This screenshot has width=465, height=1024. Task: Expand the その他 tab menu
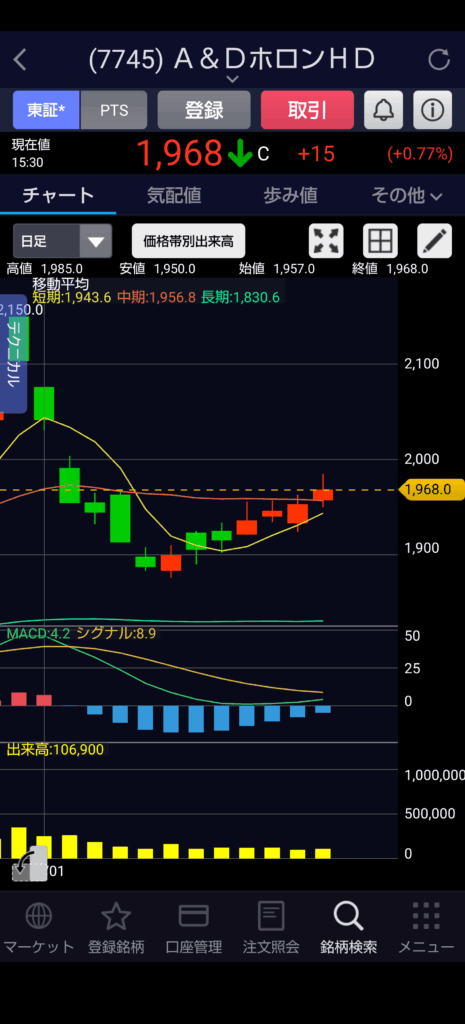pyautogui.click(x=407, y=195)
